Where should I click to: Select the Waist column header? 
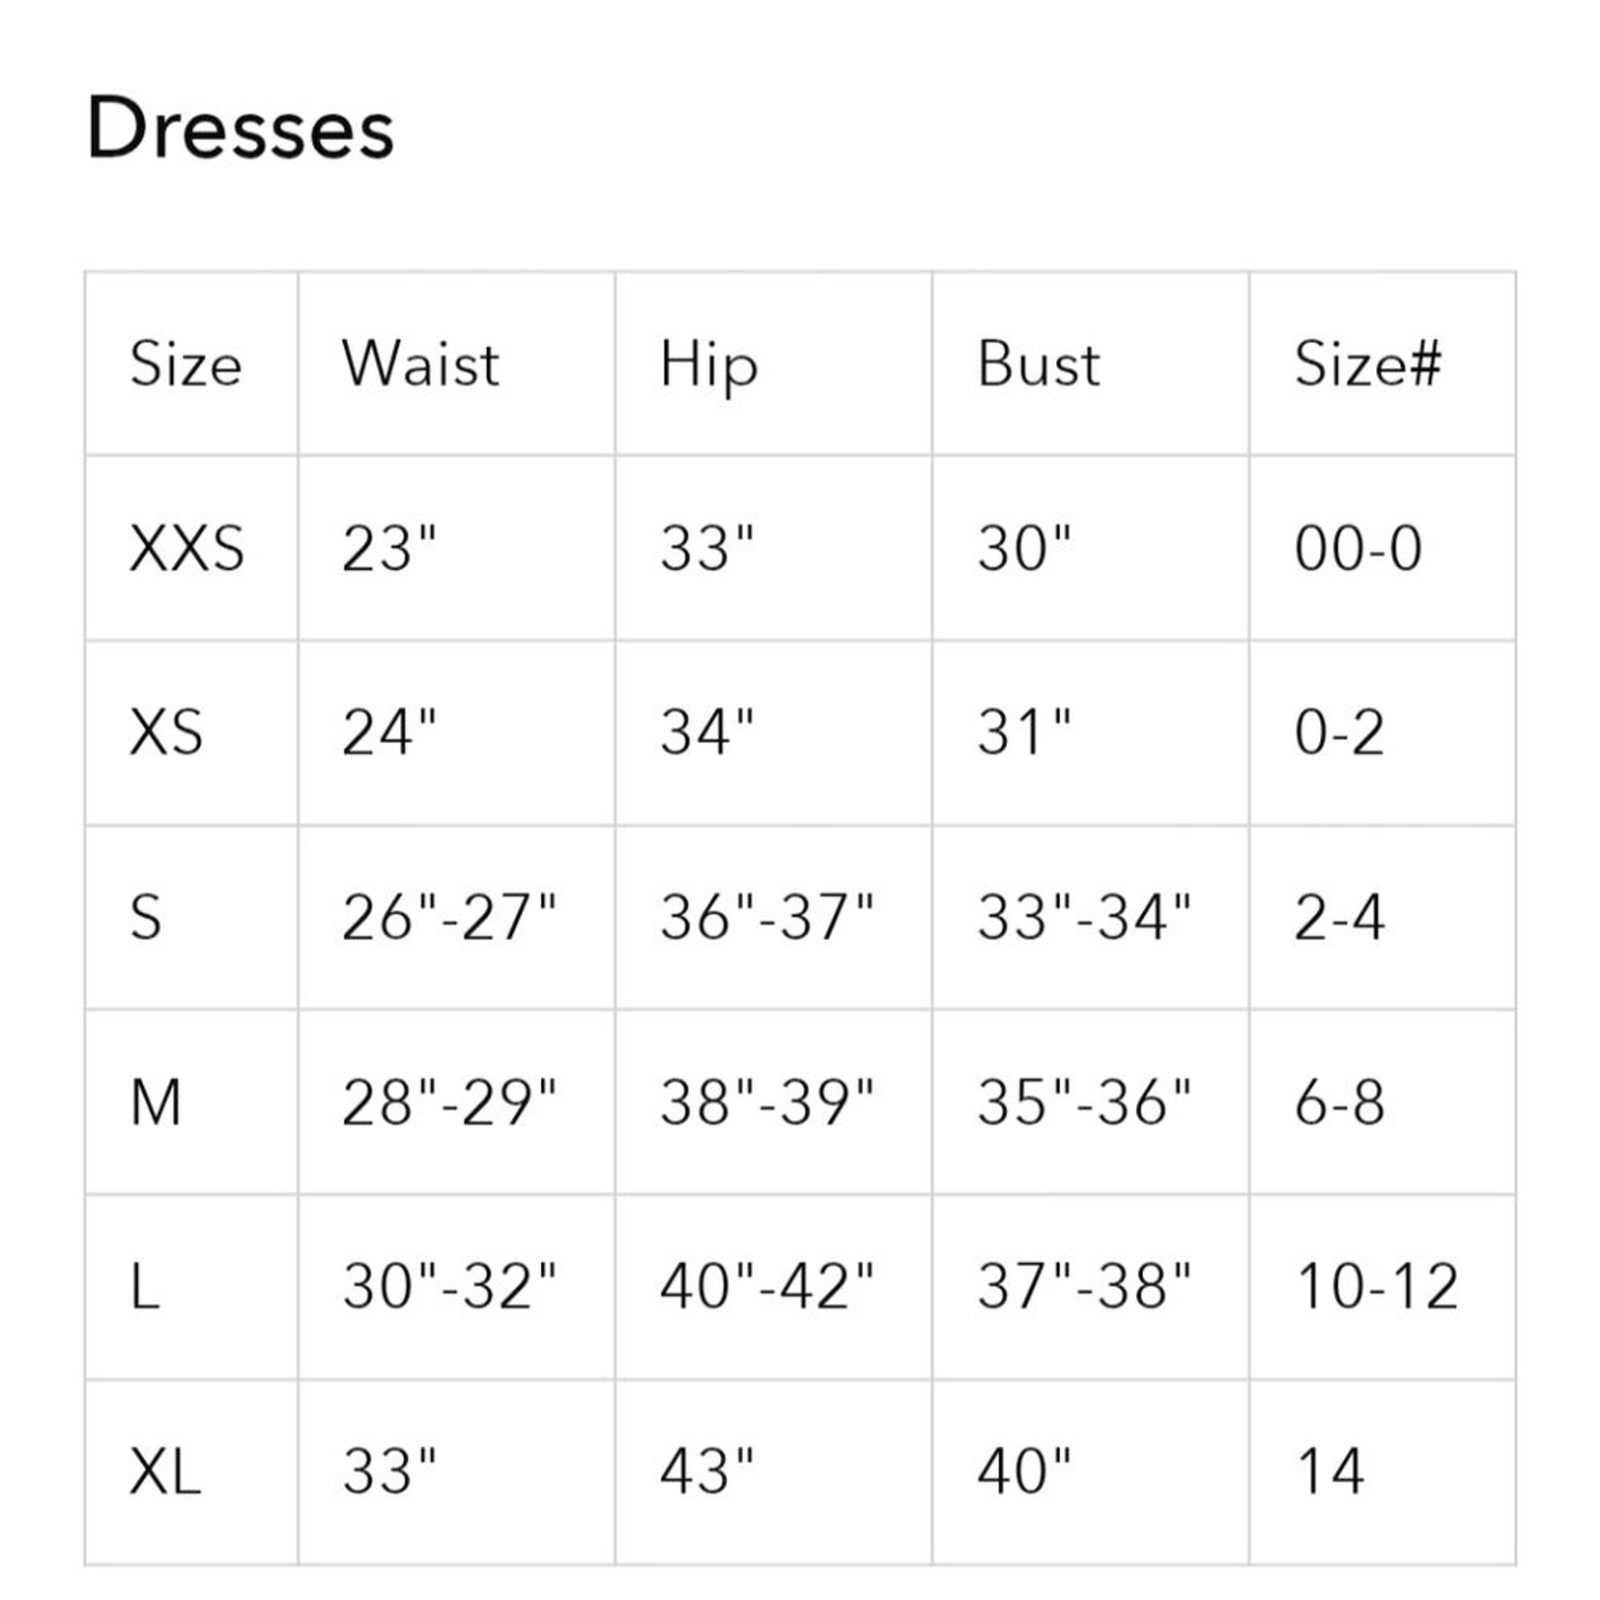click(420, 363)
